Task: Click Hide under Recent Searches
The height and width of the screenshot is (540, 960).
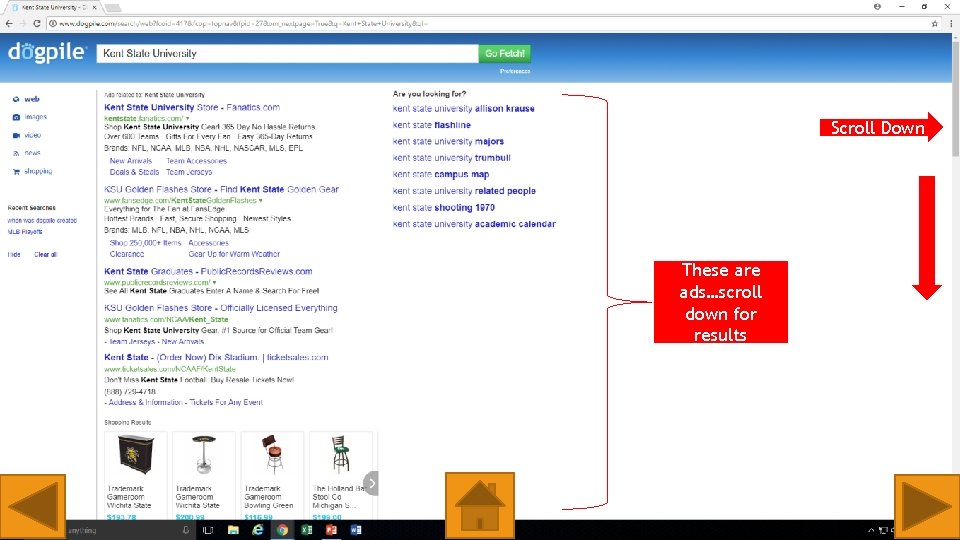Action: [x=13, y=255]
